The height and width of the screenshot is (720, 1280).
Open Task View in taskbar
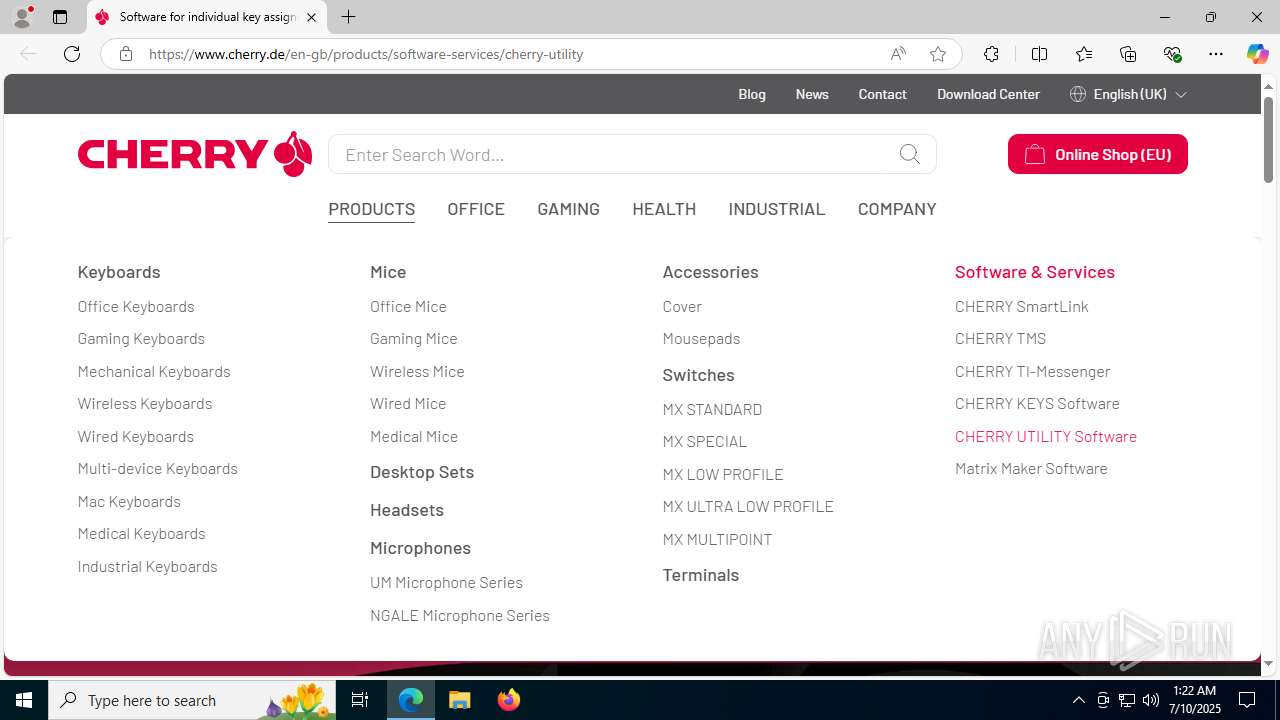(x=360, y=700)
